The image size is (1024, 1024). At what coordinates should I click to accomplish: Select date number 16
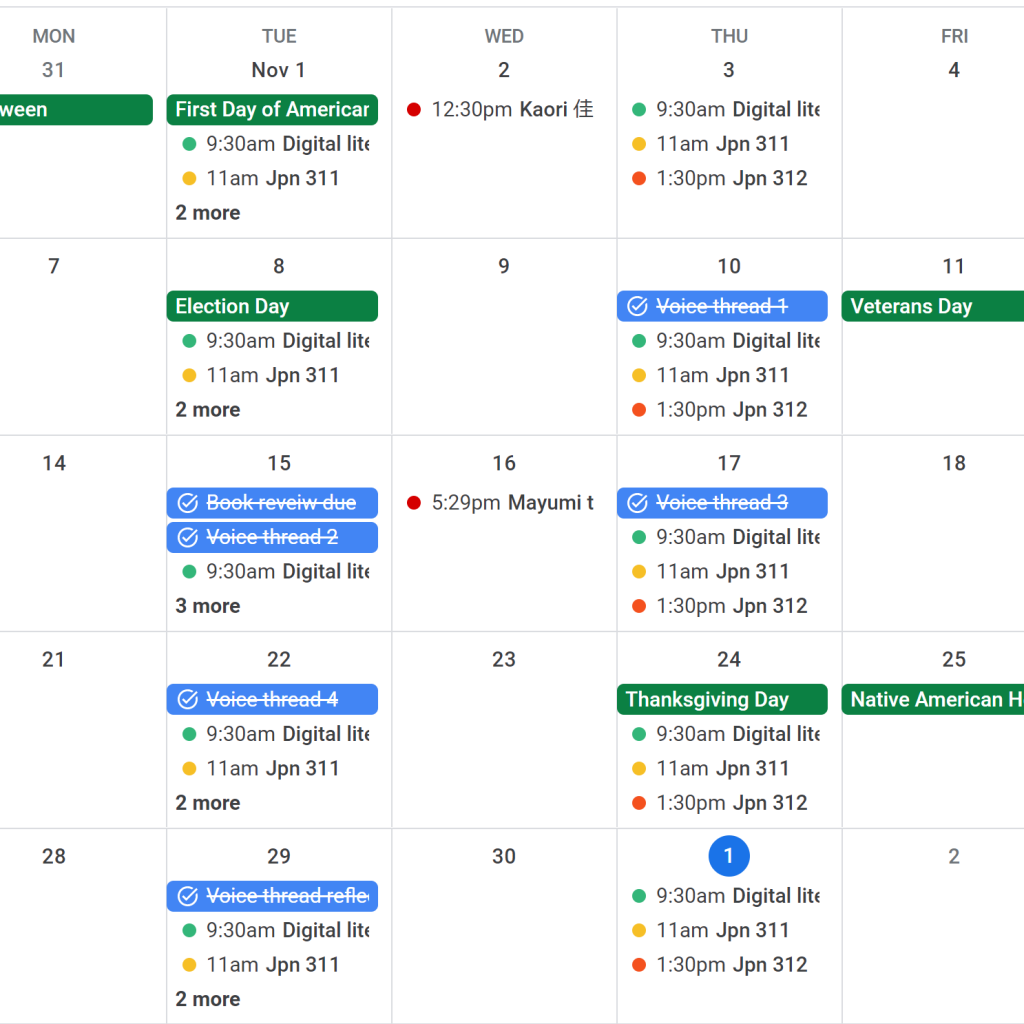tap(504, 464)
